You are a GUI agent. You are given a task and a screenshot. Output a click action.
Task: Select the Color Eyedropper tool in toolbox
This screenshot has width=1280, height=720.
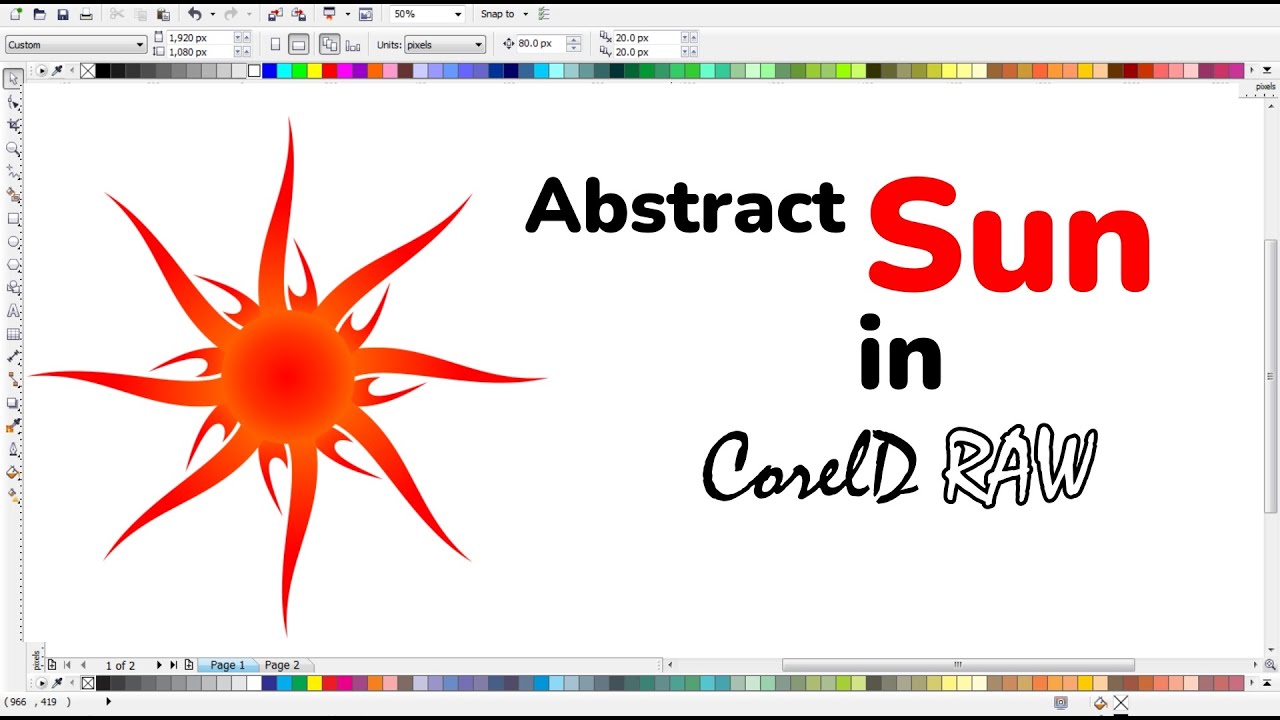pos(13,426)
